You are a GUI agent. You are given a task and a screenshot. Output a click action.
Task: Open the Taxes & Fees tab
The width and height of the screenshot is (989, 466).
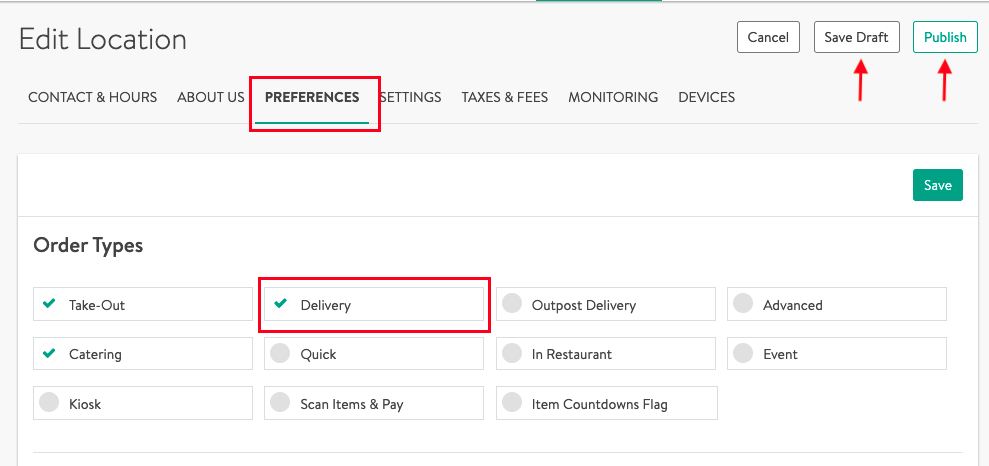(504, 97)
